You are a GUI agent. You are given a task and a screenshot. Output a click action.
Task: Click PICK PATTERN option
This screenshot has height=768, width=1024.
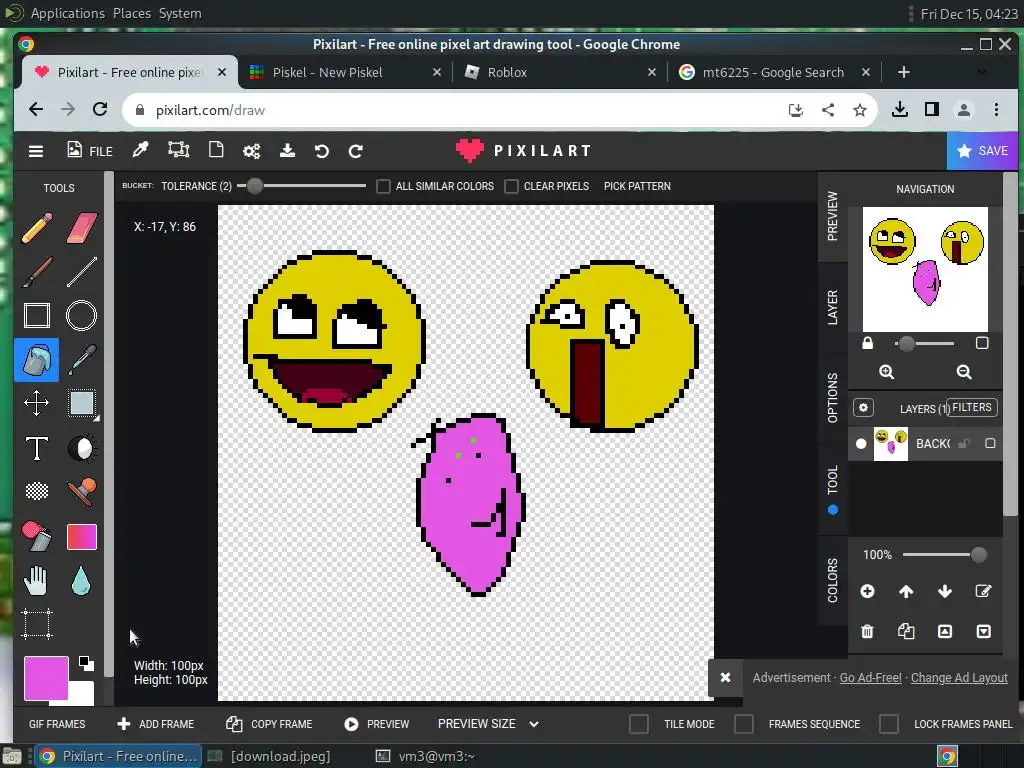click(x=637, y=186)
